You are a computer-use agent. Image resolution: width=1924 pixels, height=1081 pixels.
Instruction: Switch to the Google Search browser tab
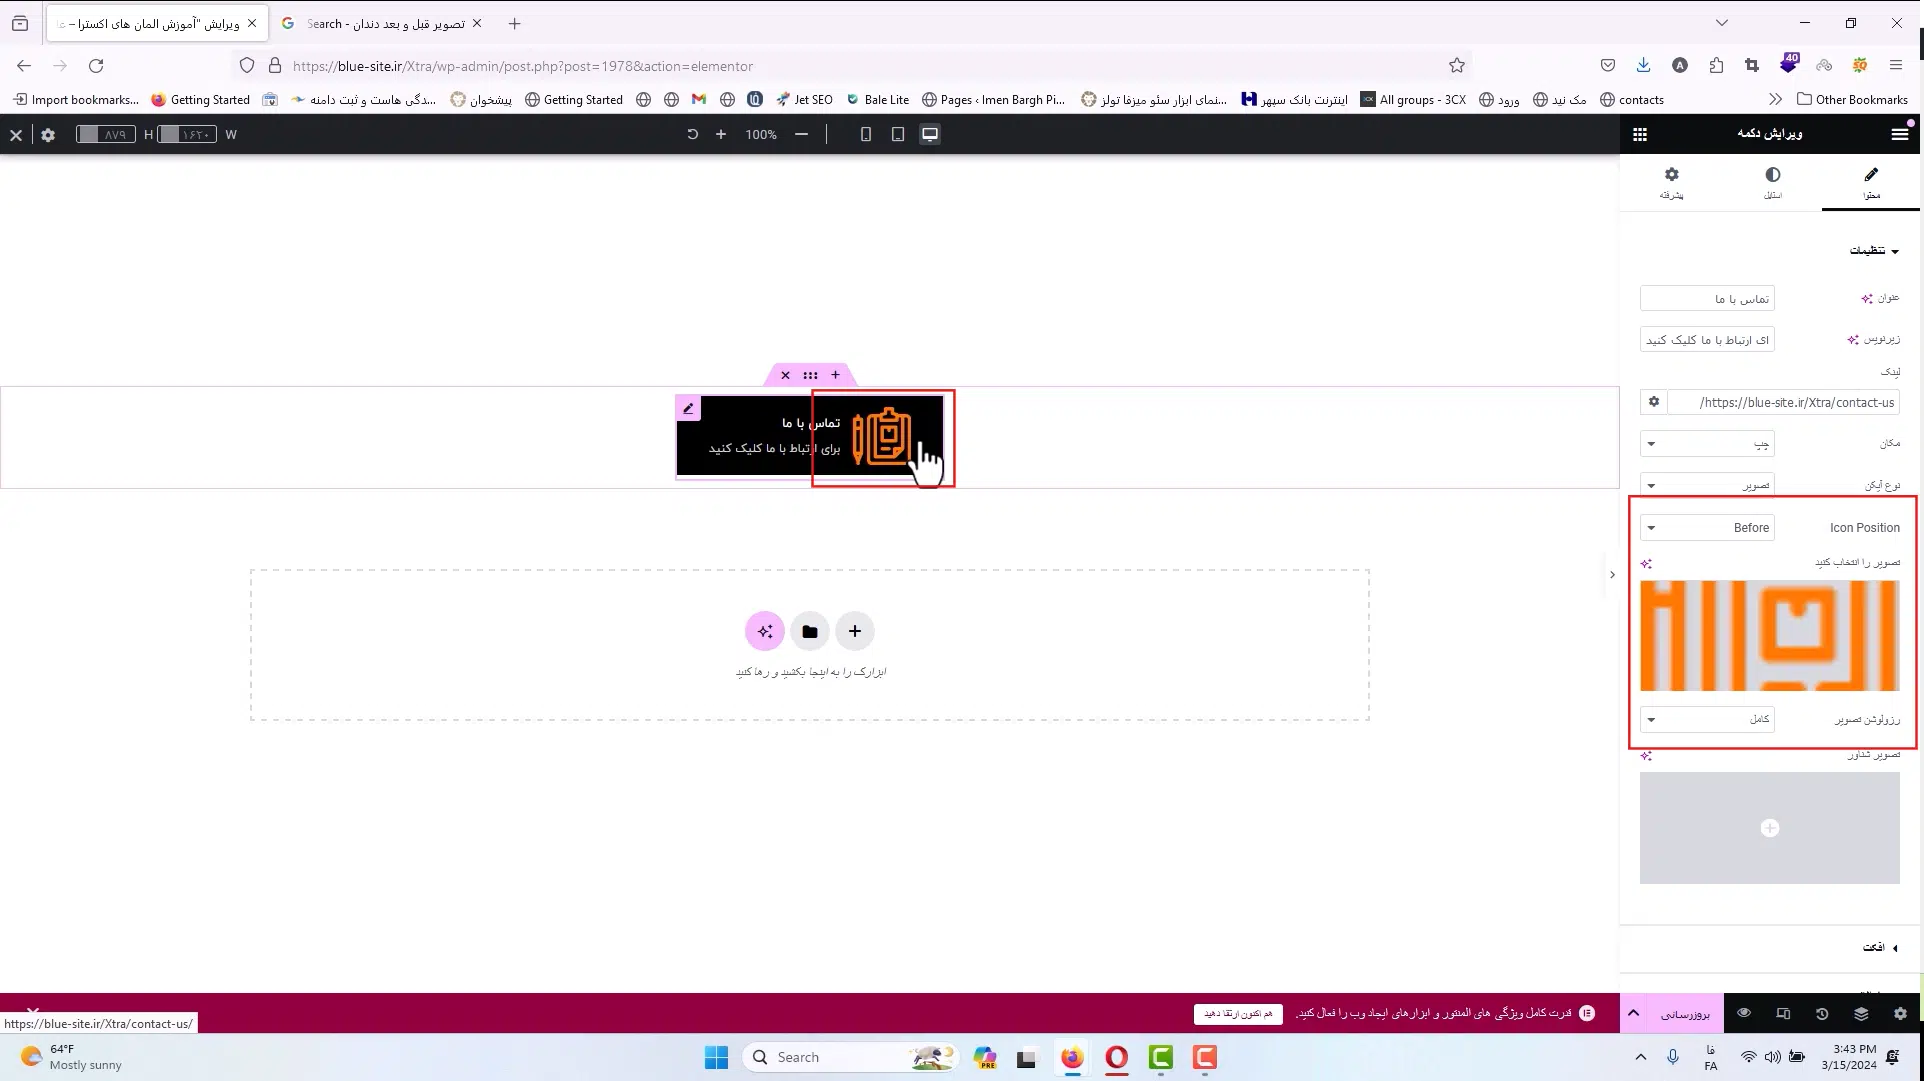tap(381, 24)
